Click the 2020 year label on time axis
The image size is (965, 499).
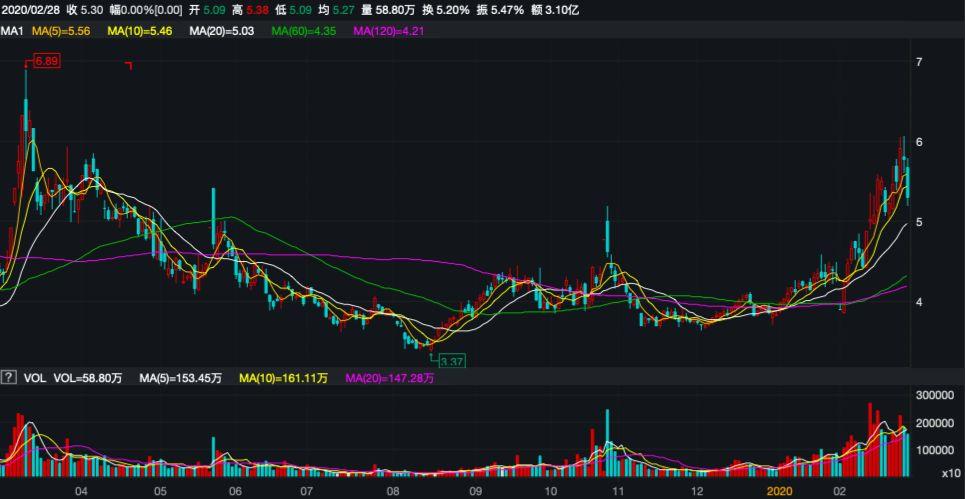(778, 491)
